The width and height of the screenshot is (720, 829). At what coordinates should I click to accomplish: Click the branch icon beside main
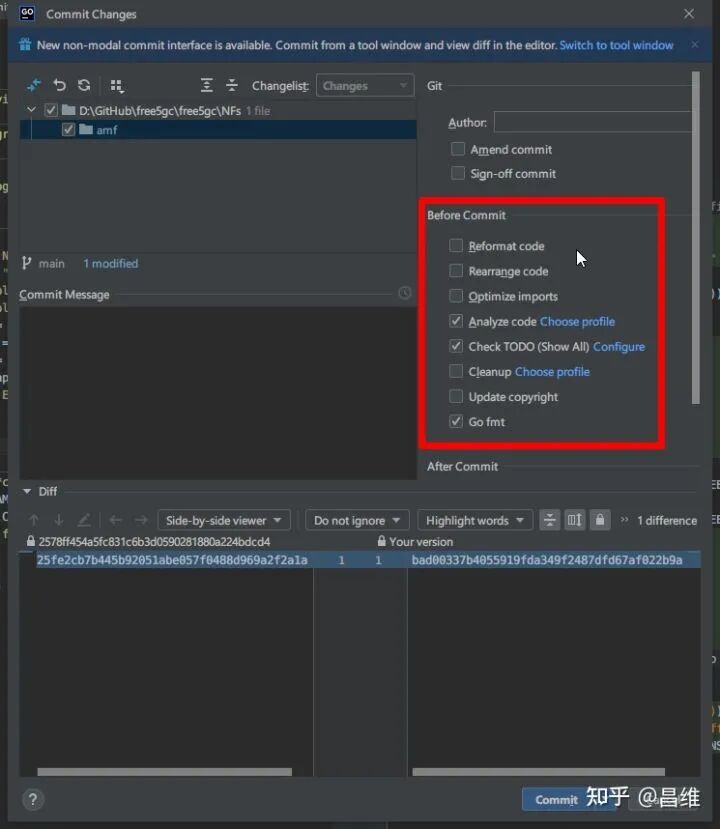(x=26, y=263)
